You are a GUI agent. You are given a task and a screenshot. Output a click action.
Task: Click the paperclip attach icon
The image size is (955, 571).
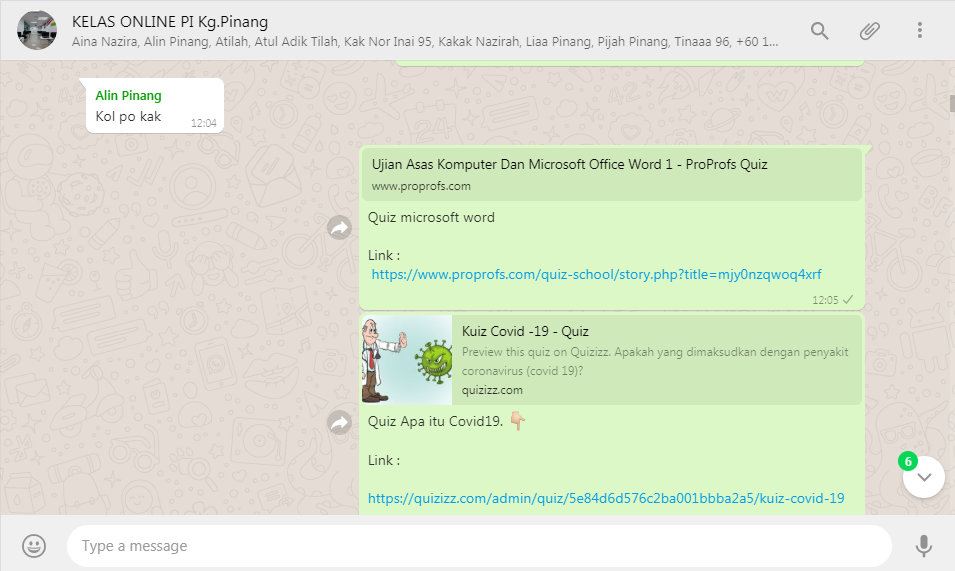click(870, 31)
